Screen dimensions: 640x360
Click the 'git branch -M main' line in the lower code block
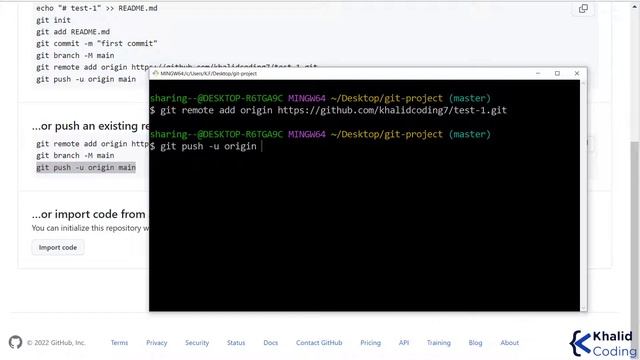click(75, 156)
